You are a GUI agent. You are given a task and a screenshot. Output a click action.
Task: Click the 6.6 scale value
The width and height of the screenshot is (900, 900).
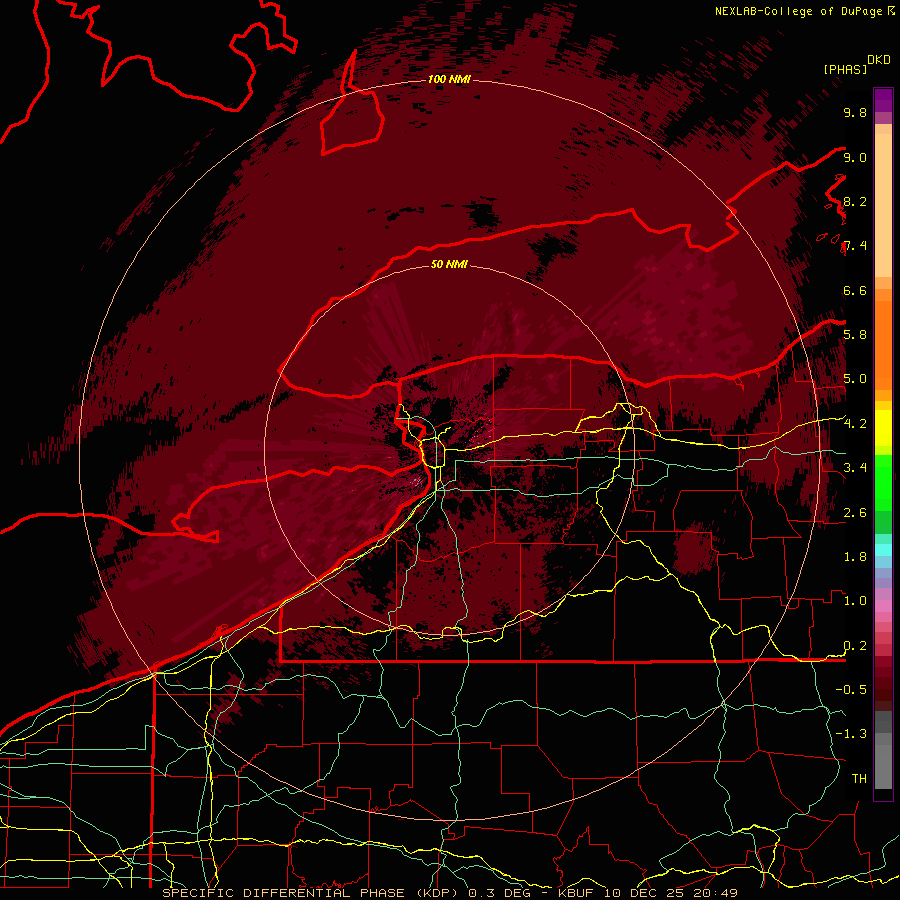point(855,290)
